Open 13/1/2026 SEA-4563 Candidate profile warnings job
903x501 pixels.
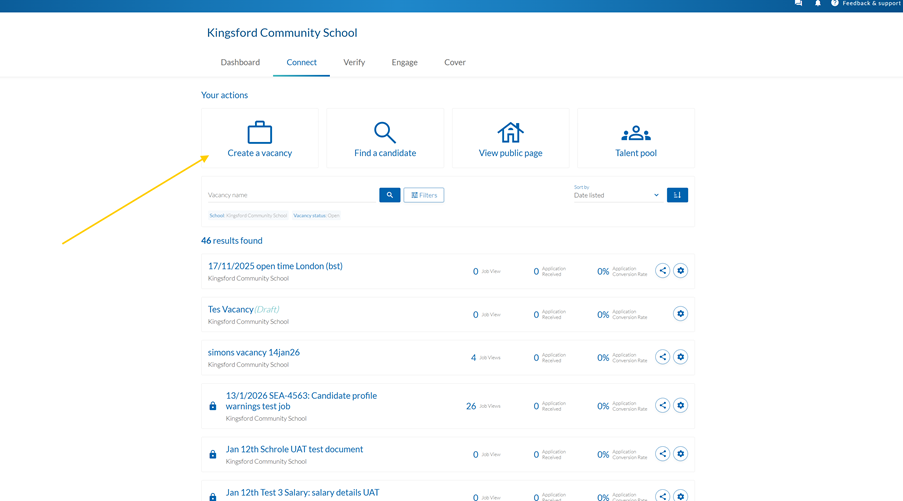(301, 401)
